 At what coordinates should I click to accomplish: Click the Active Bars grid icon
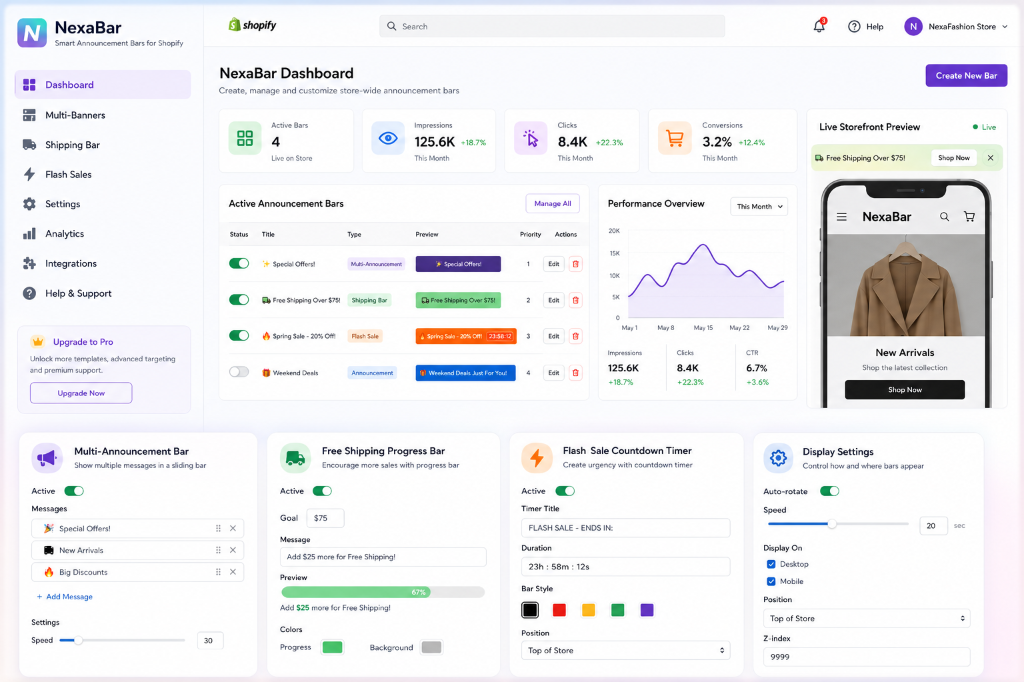[x=245, y=138]
